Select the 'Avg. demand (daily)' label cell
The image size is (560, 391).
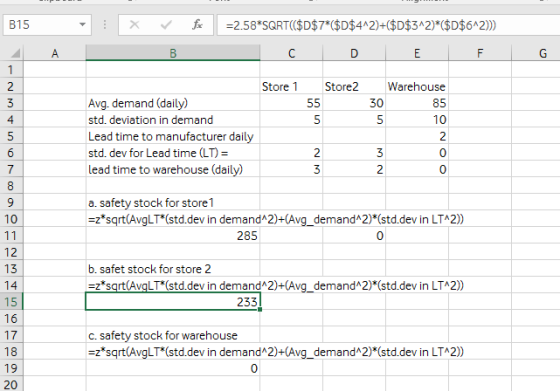pyautogui.click(x=173, y=103)
